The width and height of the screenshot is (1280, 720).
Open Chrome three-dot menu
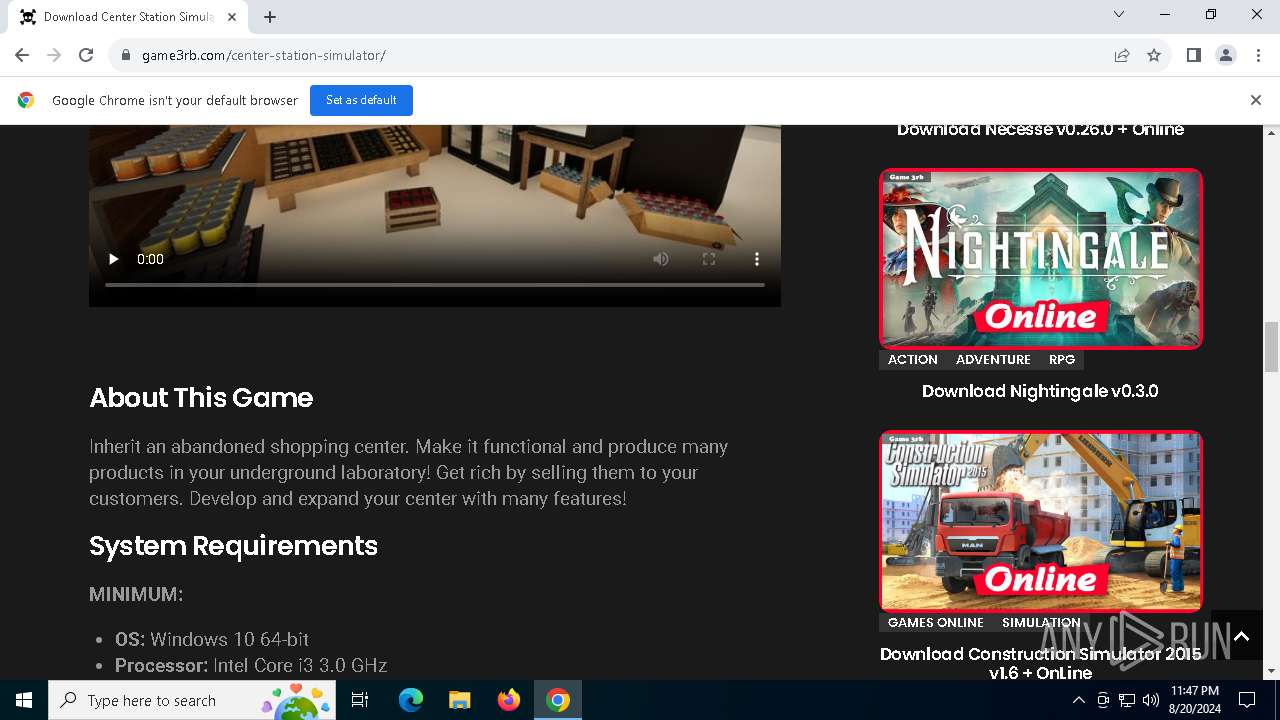(x=1258, y=55)
